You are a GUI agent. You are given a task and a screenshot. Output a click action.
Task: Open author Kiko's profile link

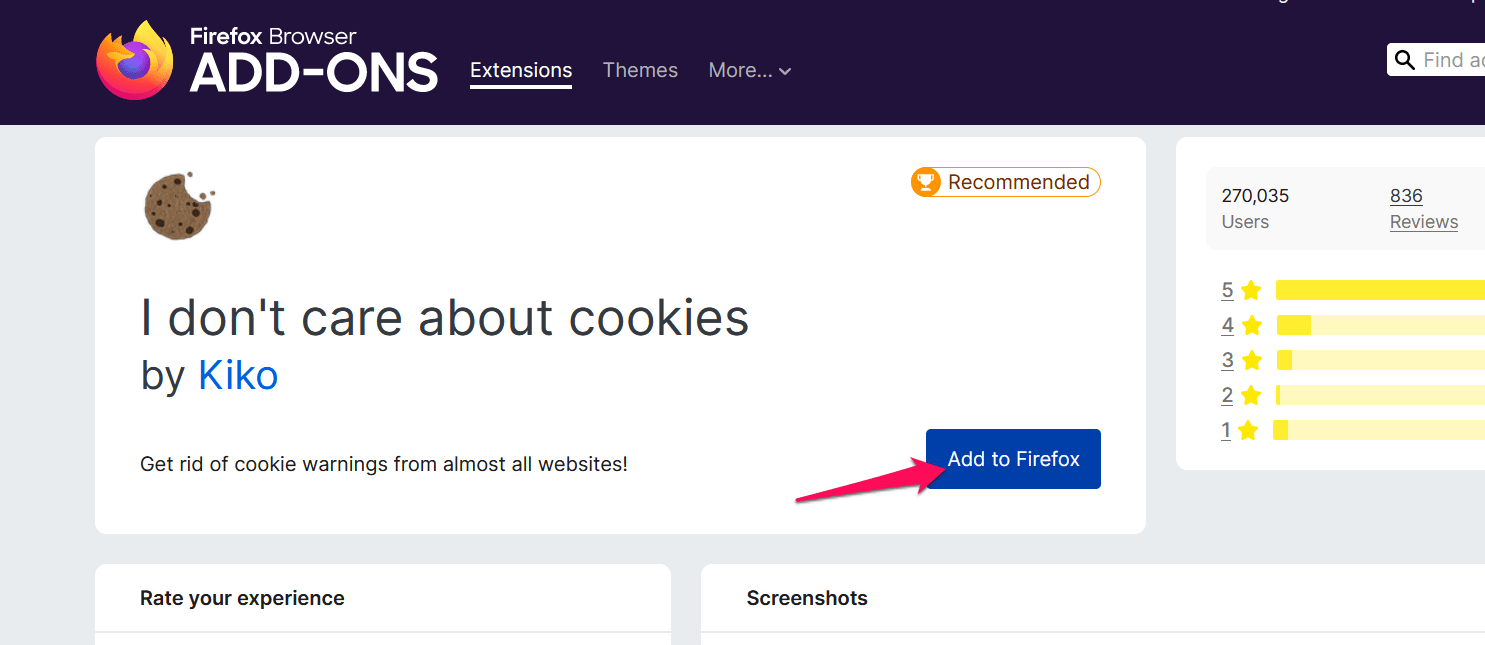click(238, 375)
